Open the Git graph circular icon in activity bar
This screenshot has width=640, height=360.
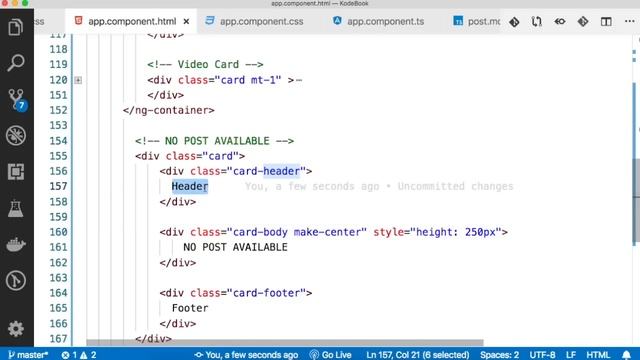(x=16, y=281)
